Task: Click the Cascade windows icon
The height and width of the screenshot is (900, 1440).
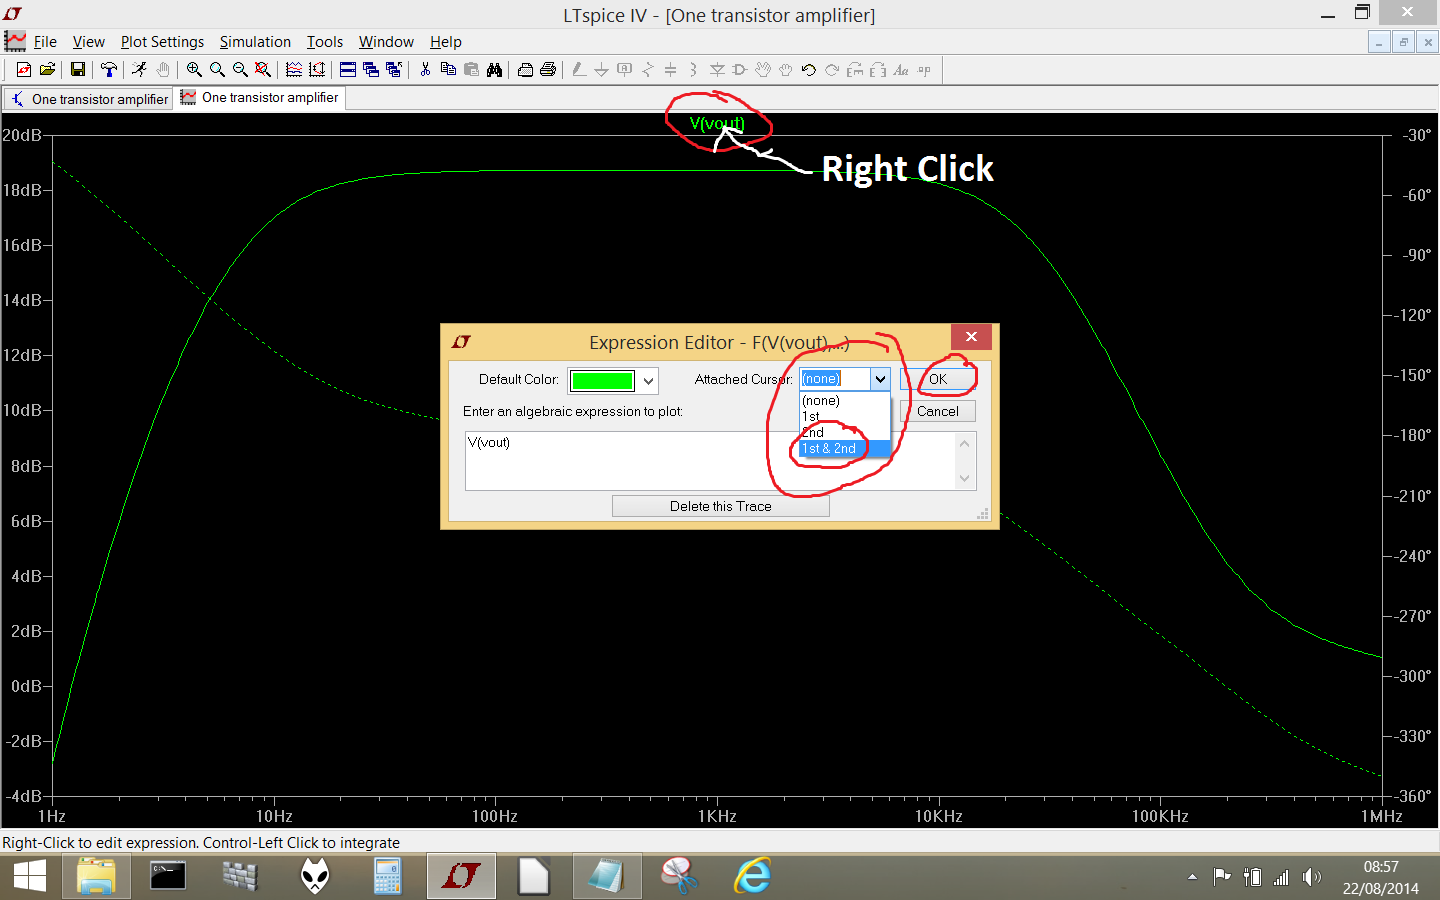Action: coord(371,70)
